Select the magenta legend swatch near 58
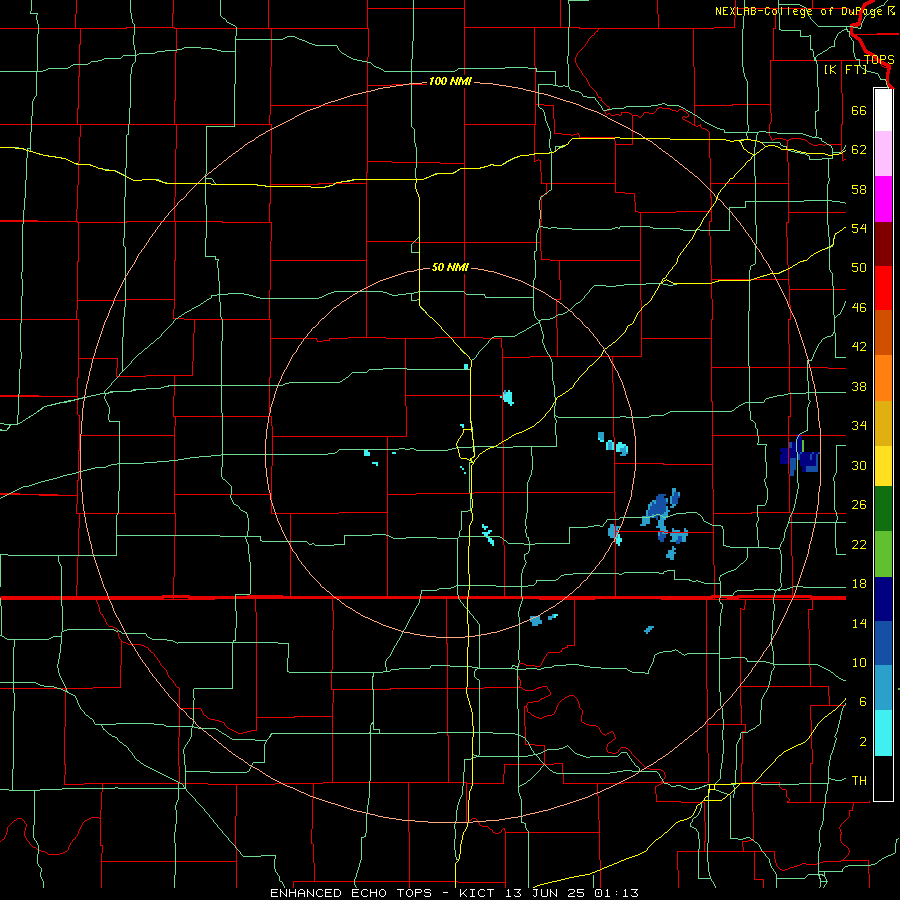Viewport: 900px width, 900px height. (x=883, y=199)
